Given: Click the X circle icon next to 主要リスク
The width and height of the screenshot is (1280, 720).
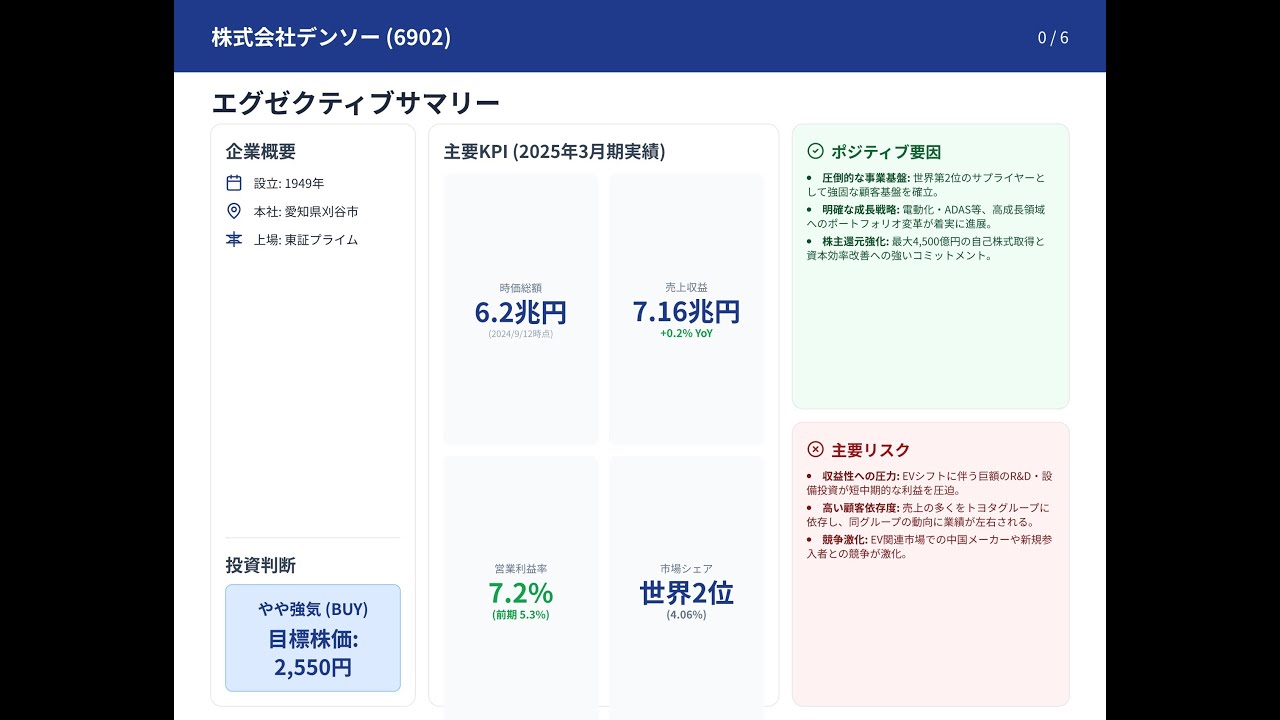Looking at the screenshot, I should [815, 449].
